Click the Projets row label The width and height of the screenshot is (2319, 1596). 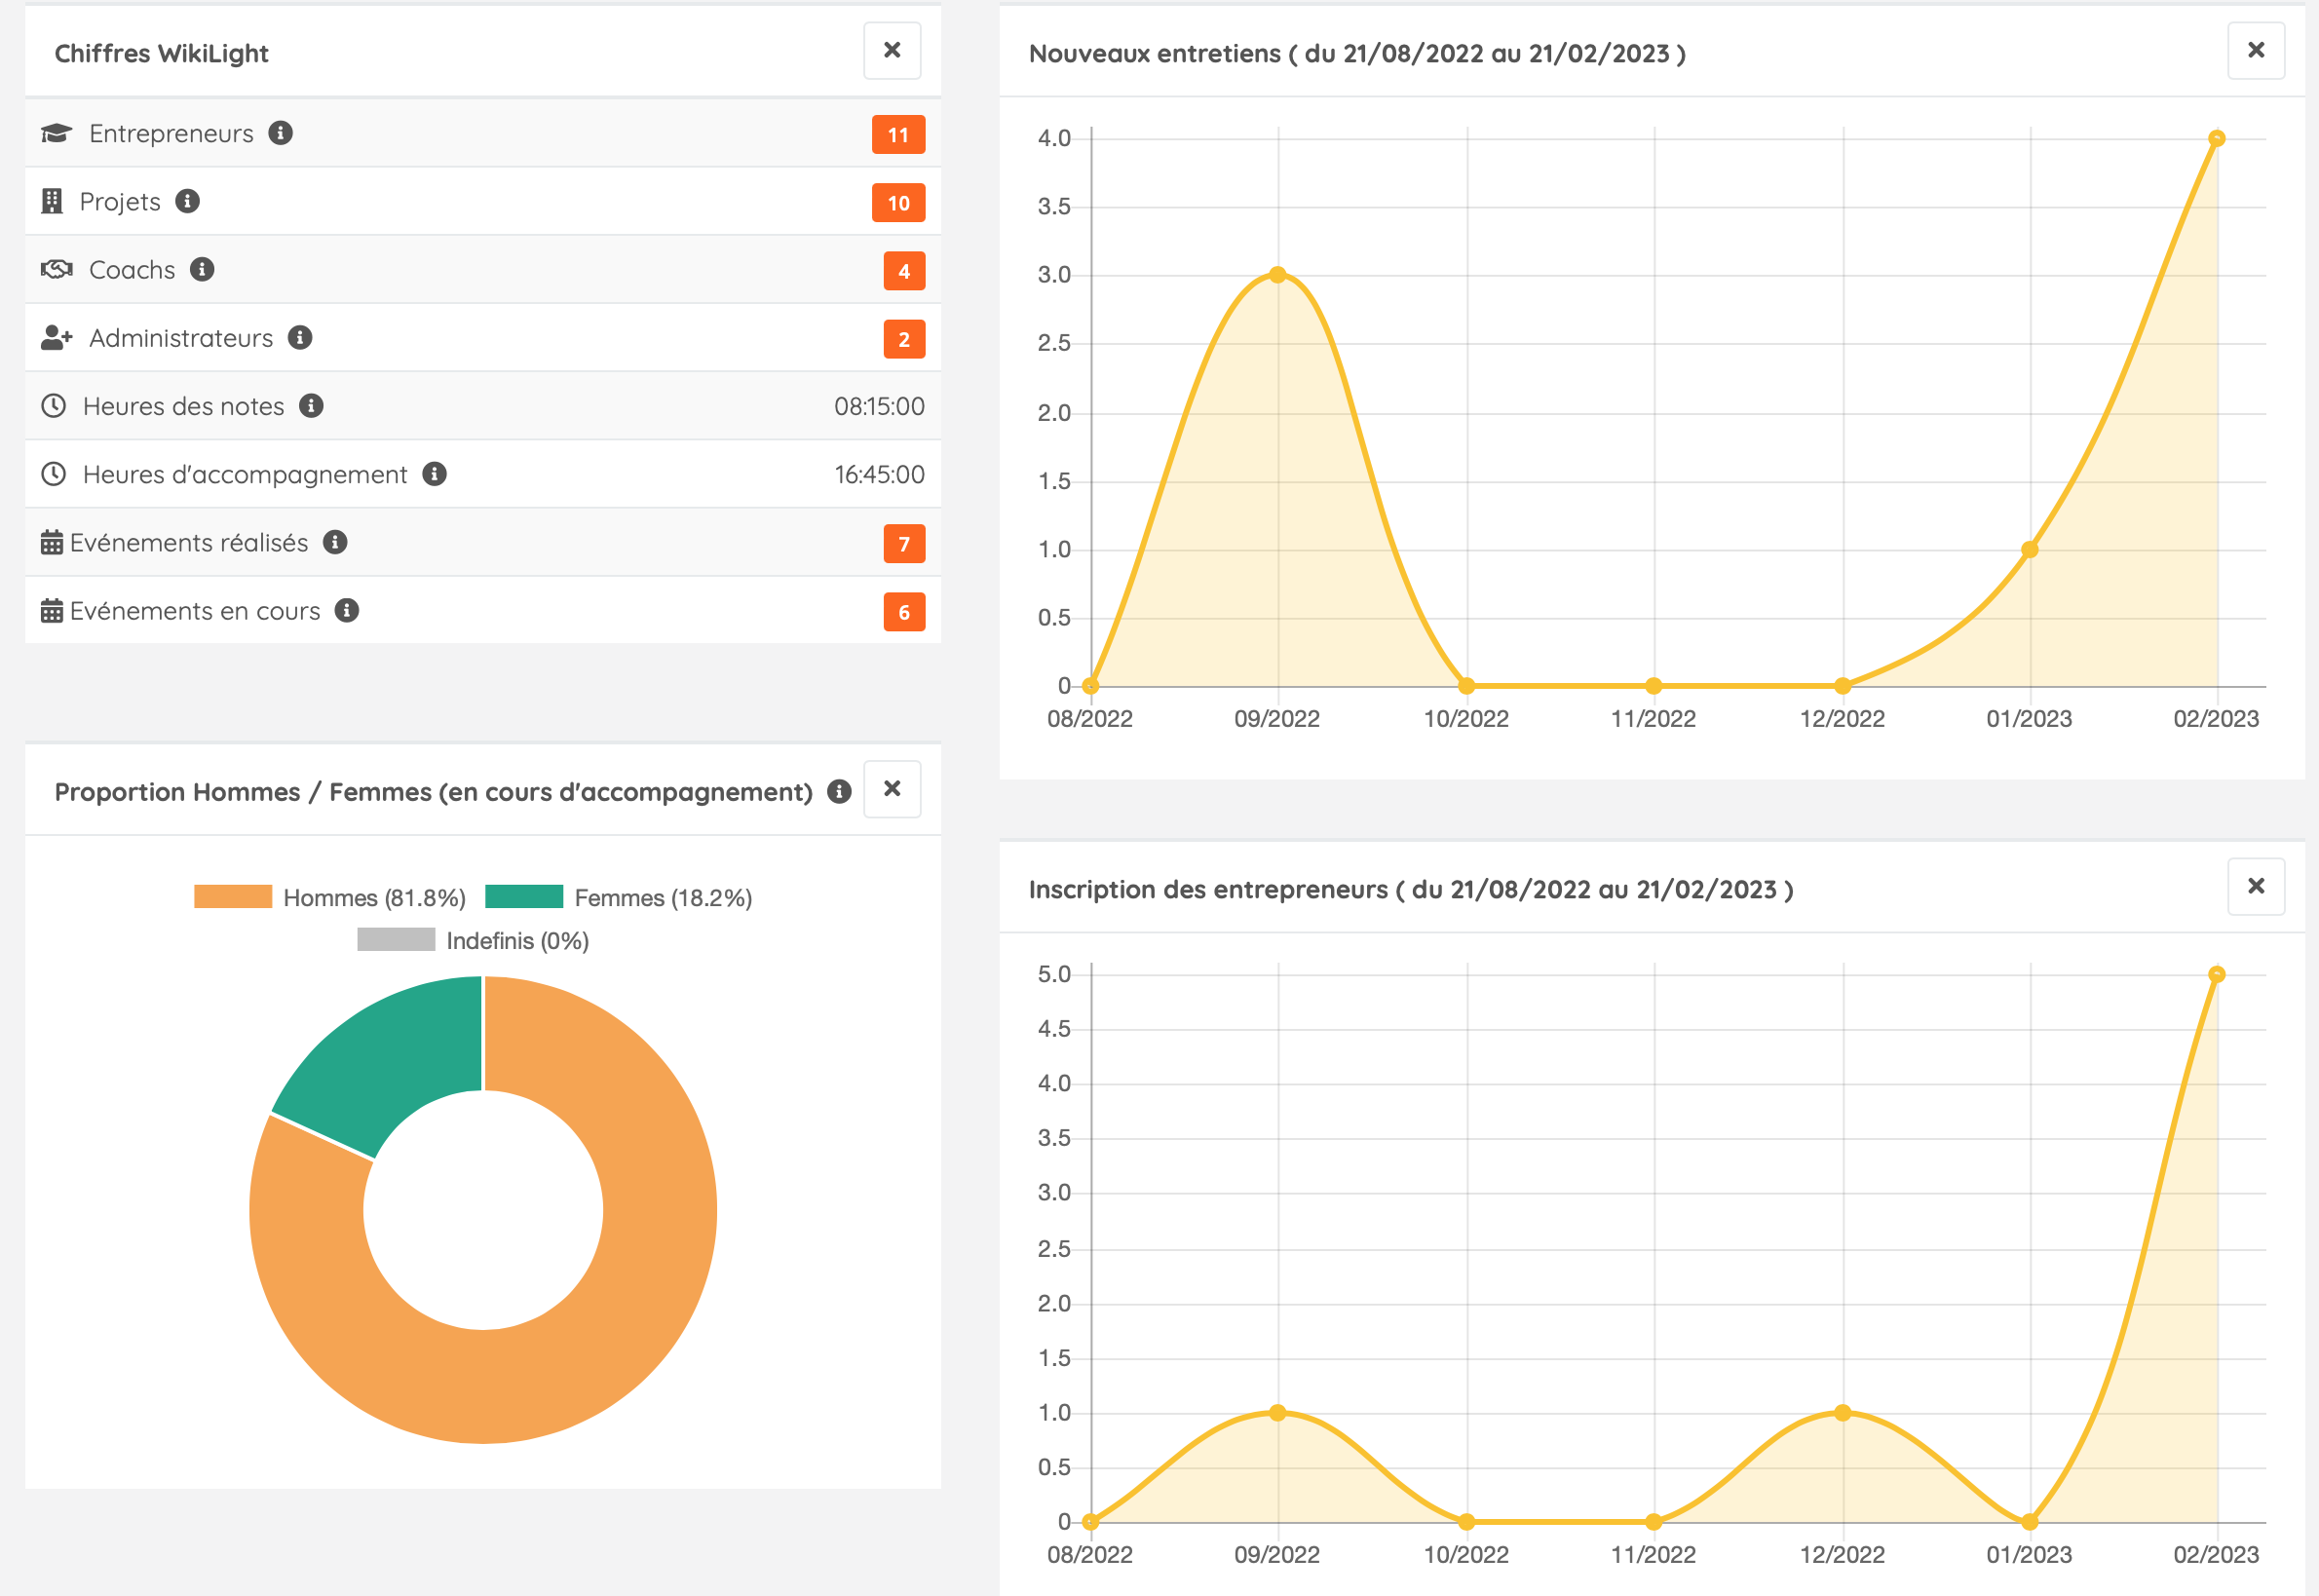(120, 202)
